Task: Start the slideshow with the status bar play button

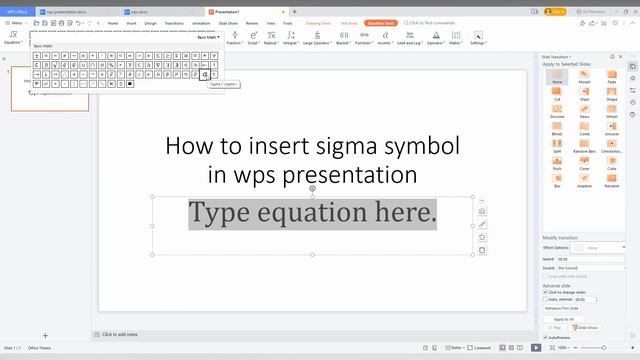Action: click(x=536, y=347)
